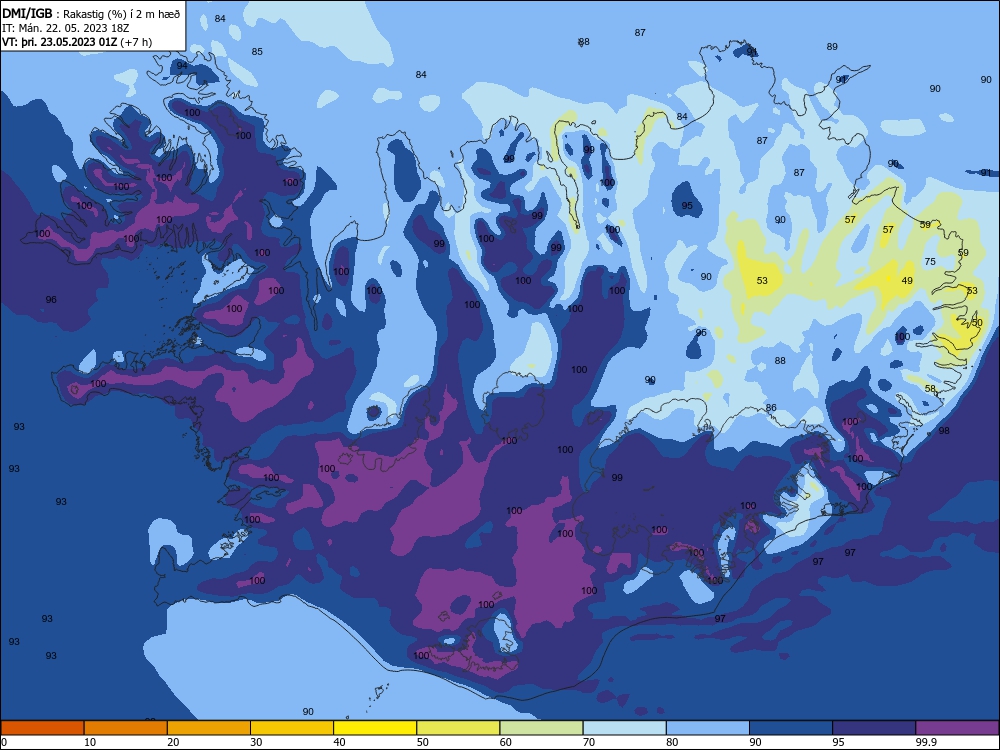Pick the pale green 60–70 legend swatch

tap(541, 728)
